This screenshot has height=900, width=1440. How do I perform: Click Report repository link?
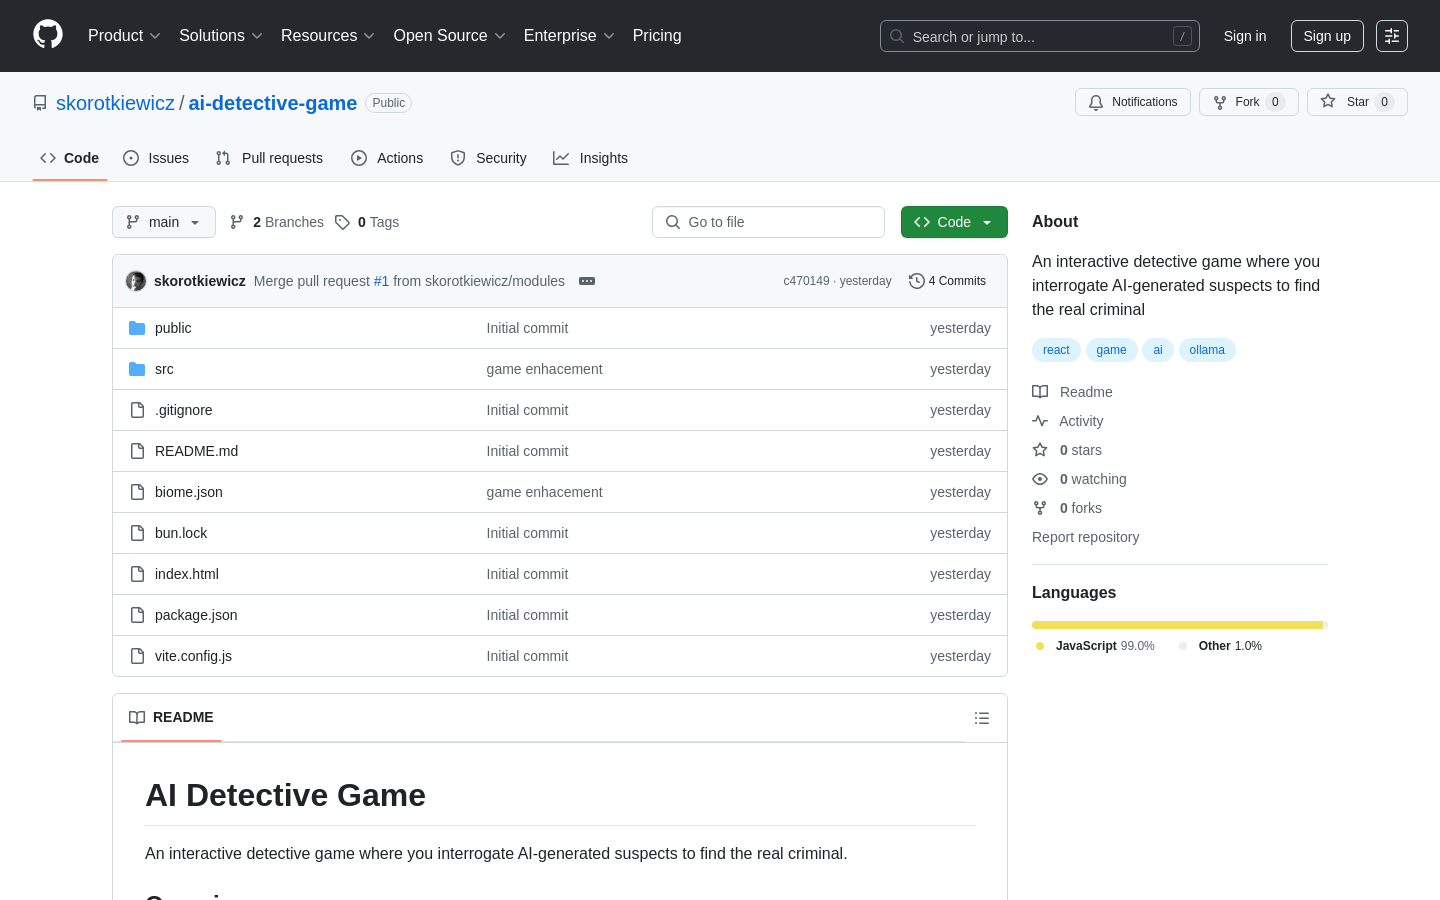pyautogui.click(x=1085, y=537)
